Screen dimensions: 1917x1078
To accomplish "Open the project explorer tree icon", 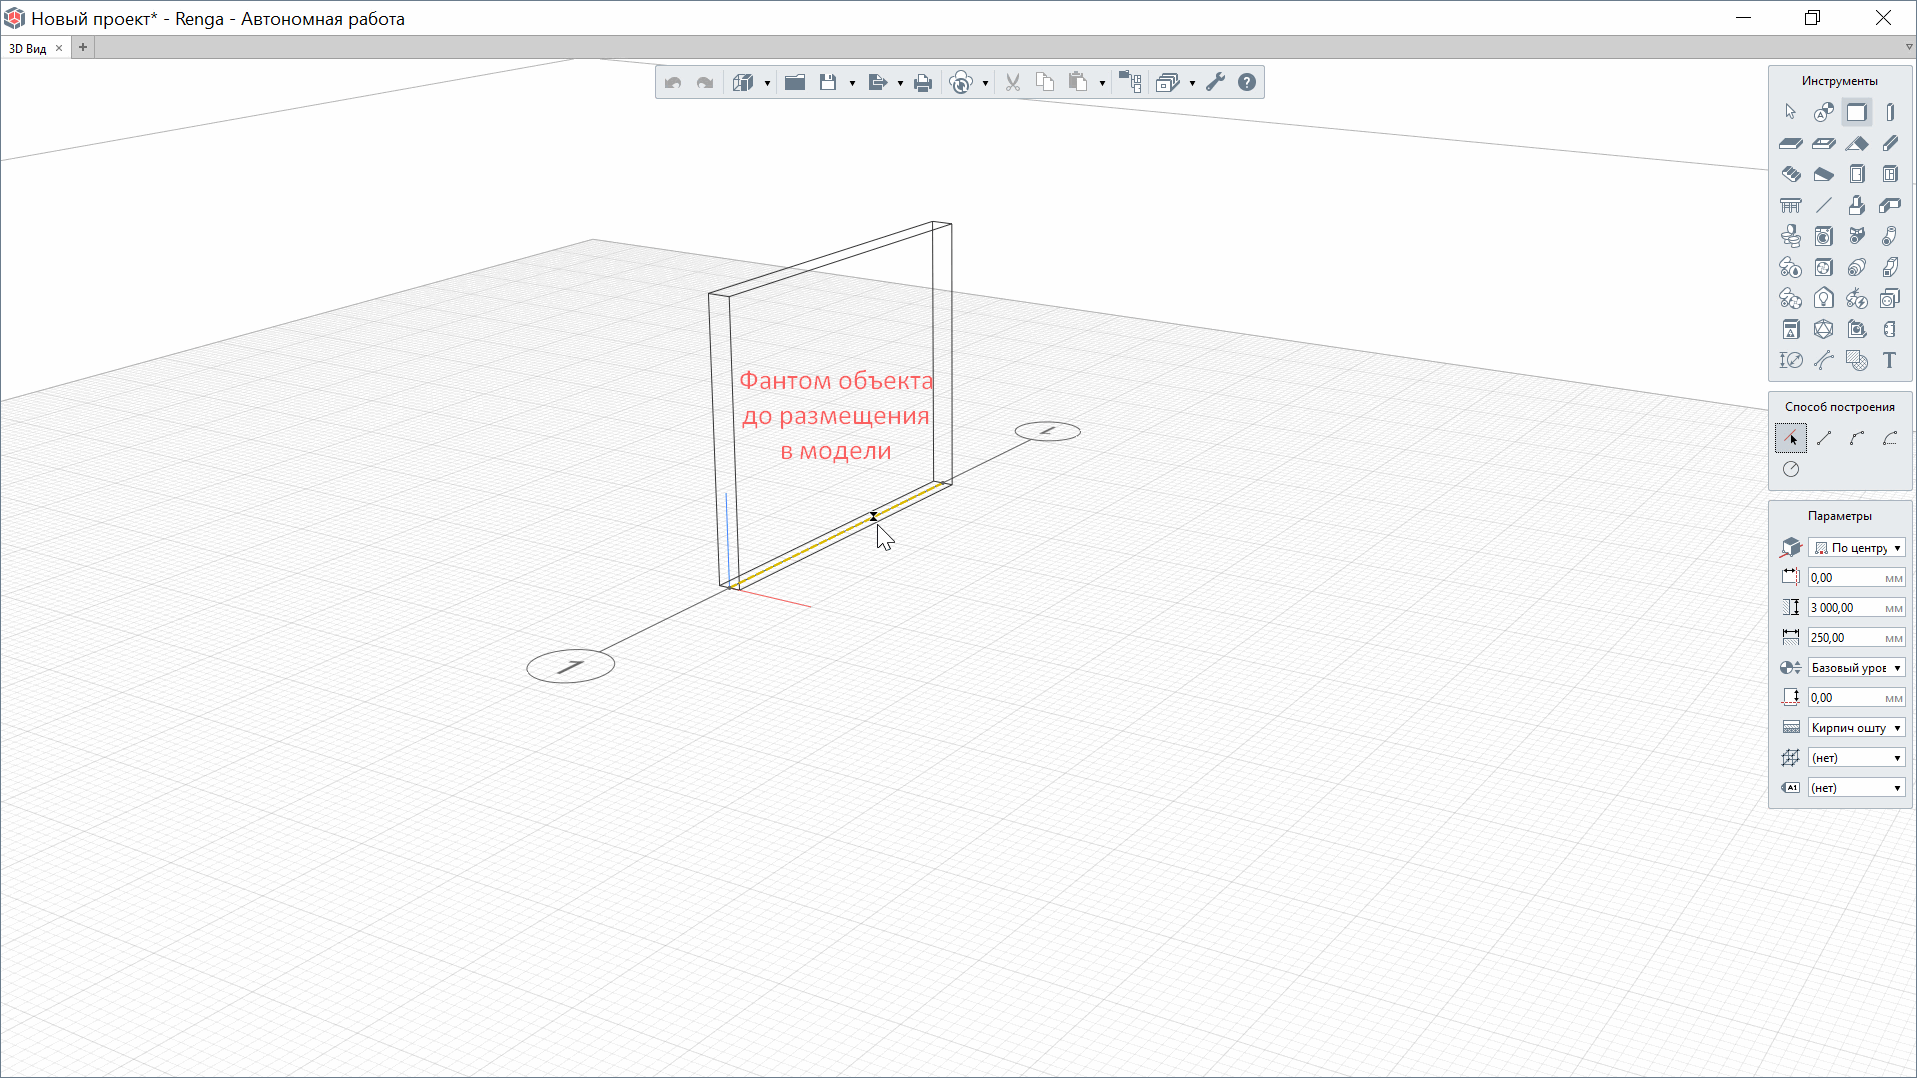I will click(x=1130, y=83).
